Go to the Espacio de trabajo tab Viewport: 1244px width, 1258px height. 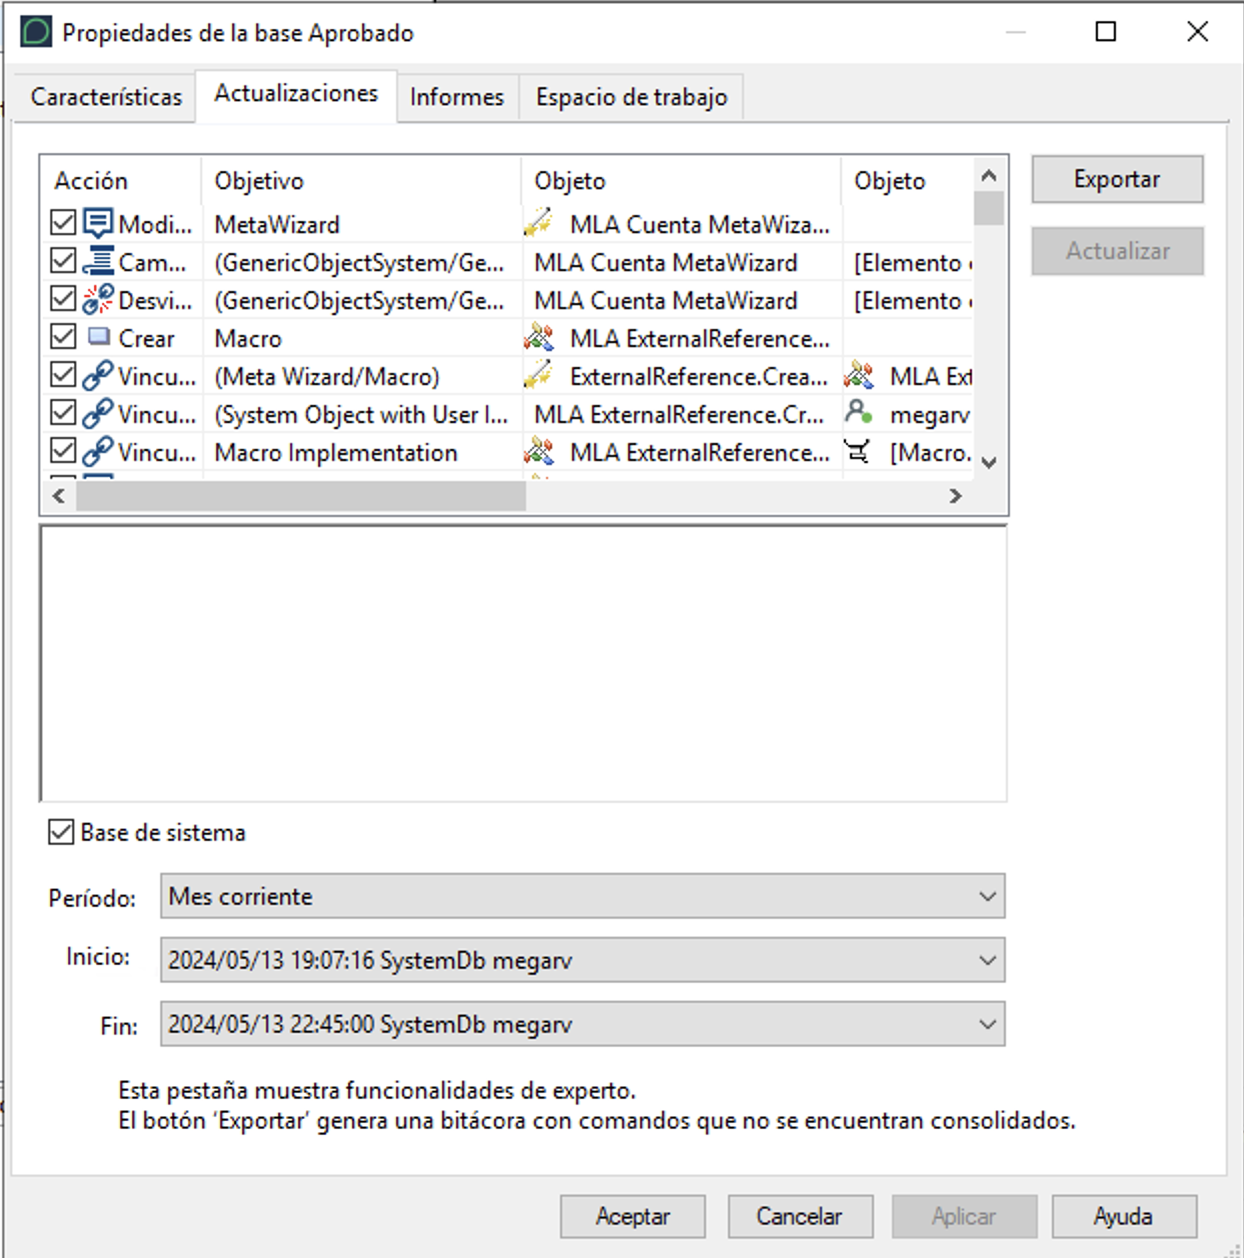[631, 97]
